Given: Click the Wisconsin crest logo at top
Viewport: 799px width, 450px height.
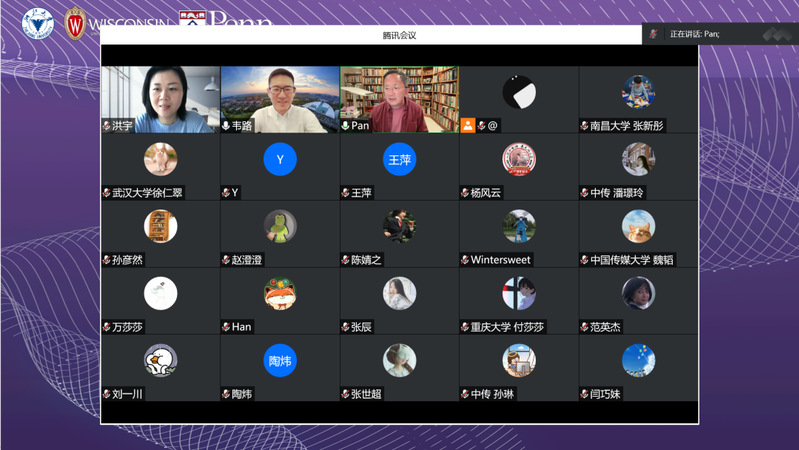Looking at the screenshot, I should tap(75, 22).
